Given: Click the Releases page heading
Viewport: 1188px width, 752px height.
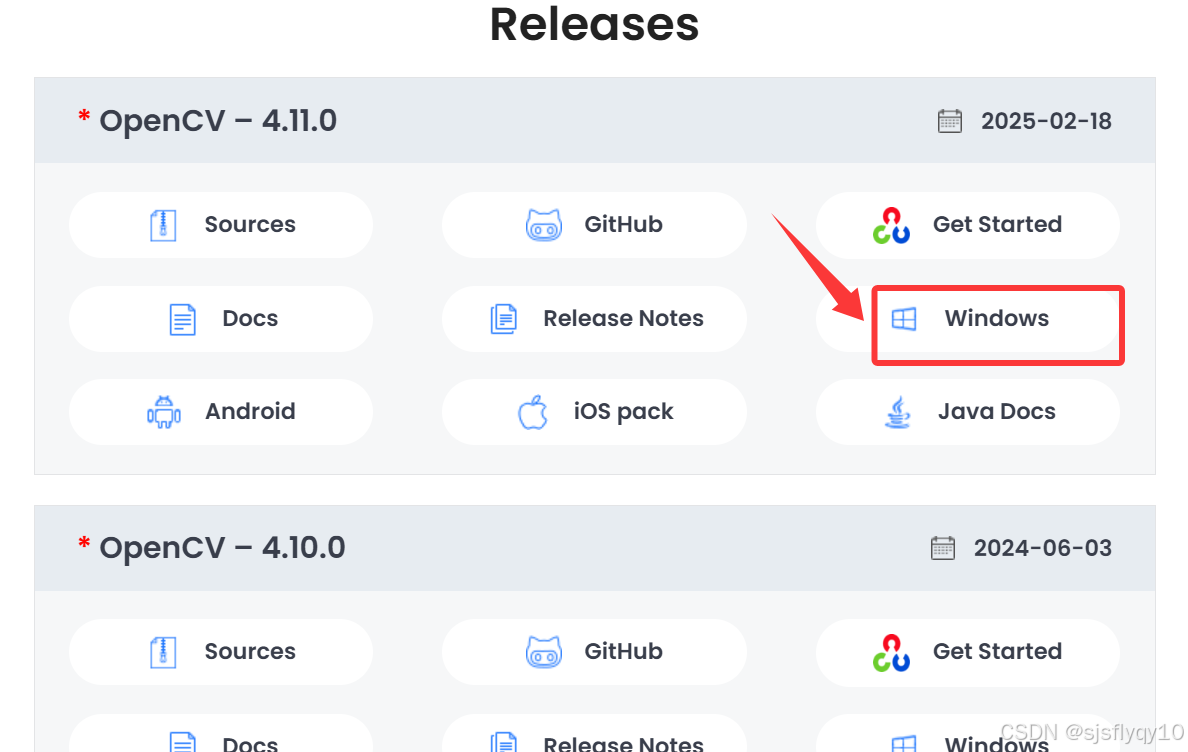Looking at the screenshot, I should (x=594, y=24).
